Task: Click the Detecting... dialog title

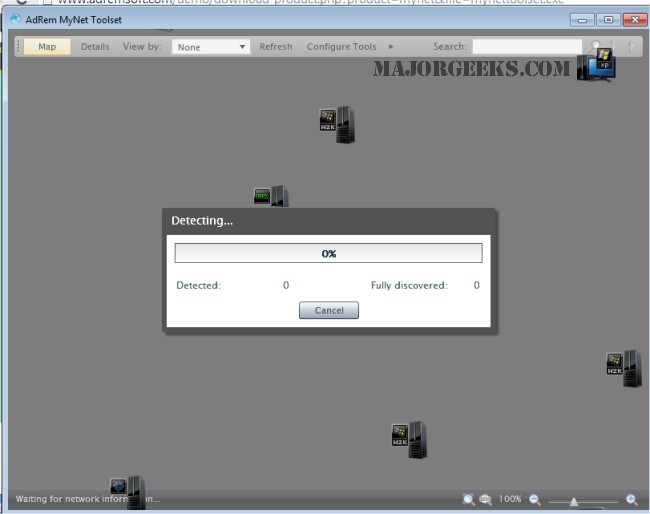Action: point(202,221)
